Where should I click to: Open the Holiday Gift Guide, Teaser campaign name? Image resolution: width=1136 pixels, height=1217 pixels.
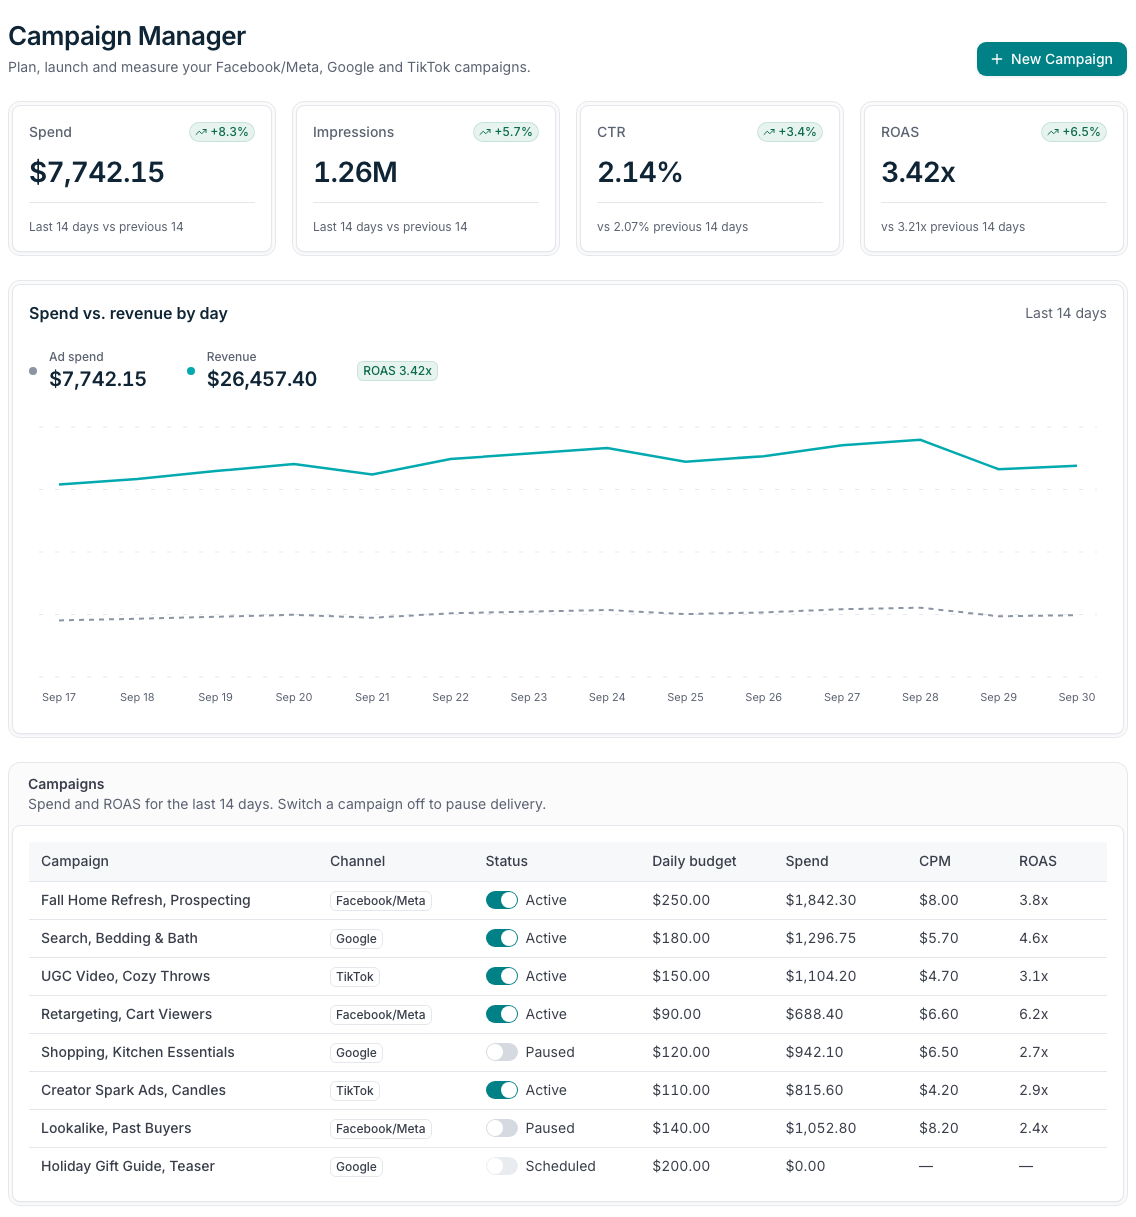coord(128,1166)
